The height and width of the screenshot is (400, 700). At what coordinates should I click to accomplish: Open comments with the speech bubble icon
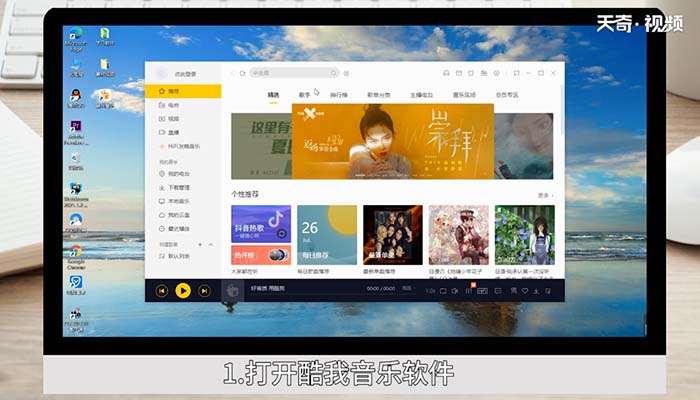point(498,291)
